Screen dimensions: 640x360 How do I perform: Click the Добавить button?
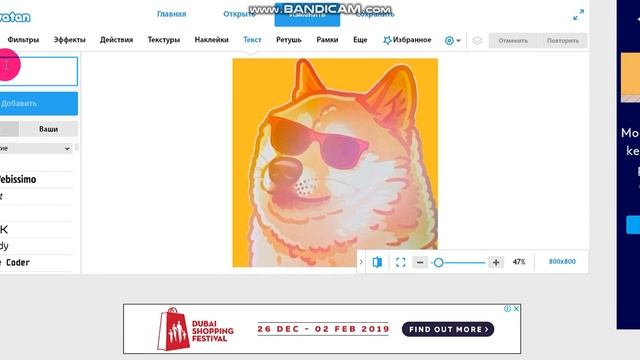tap(39, 103)
